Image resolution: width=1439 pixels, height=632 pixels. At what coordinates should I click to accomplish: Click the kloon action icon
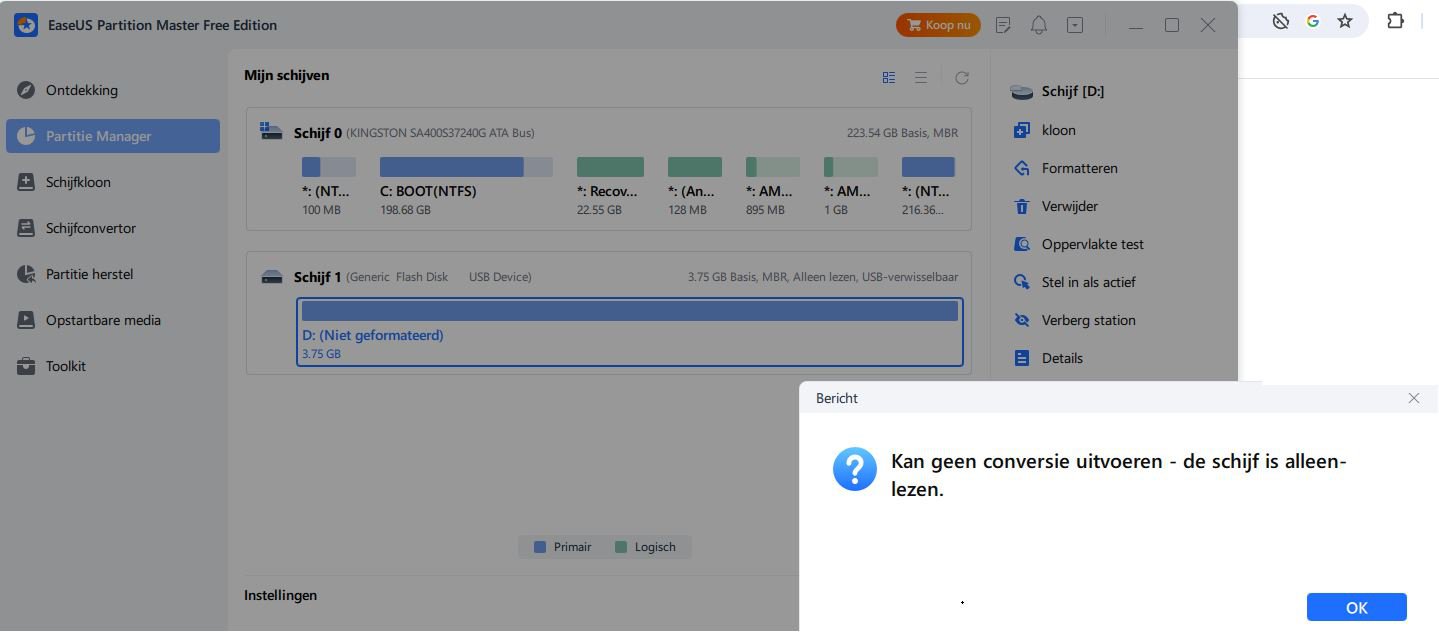click(1021, 130)
